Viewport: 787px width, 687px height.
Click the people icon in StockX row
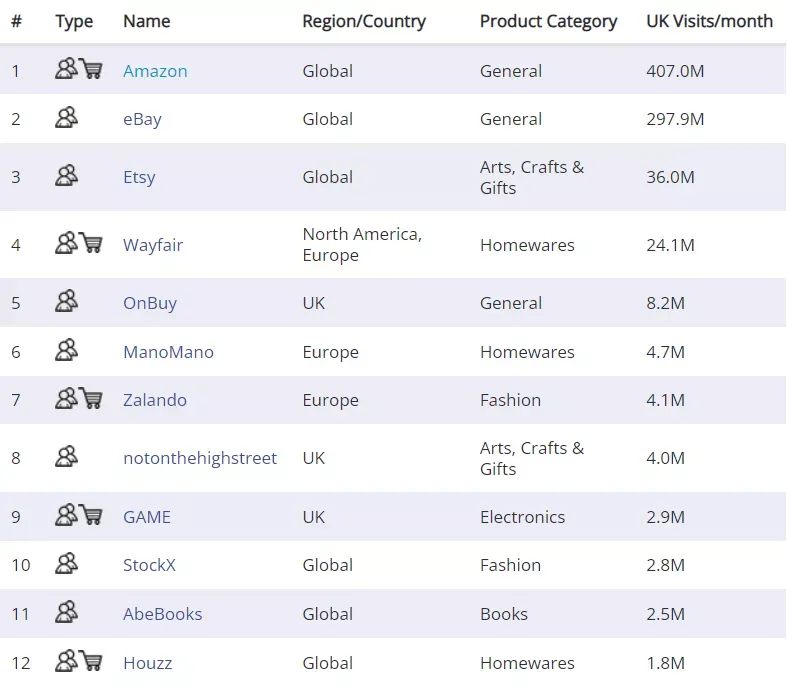[x=66, y=563]
